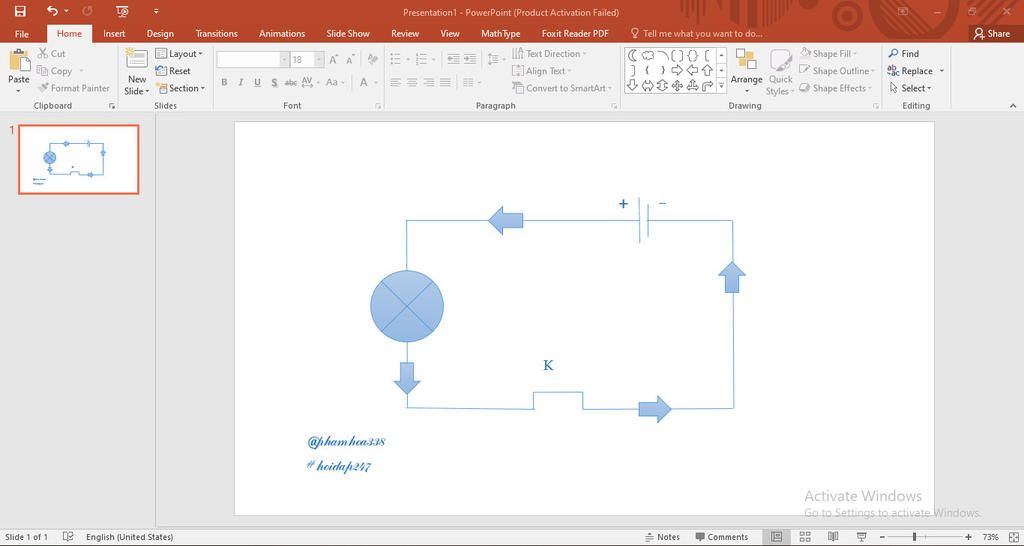Switch to the Animations tab
Image resolution: width=1024 pixels, height=546 pixels.
pyautogui.click(x=282, y=33)
